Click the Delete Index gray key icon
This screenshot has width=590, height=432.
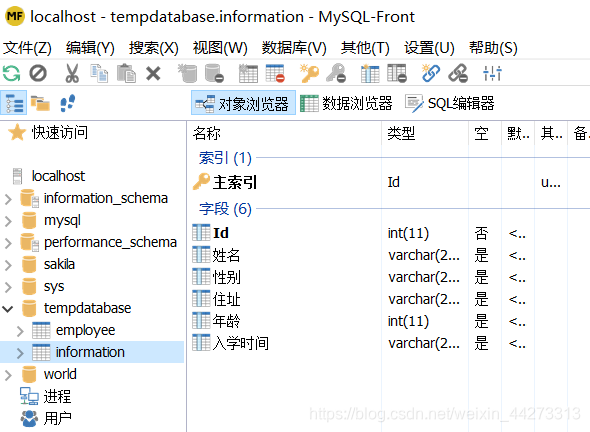pos(336,73)
